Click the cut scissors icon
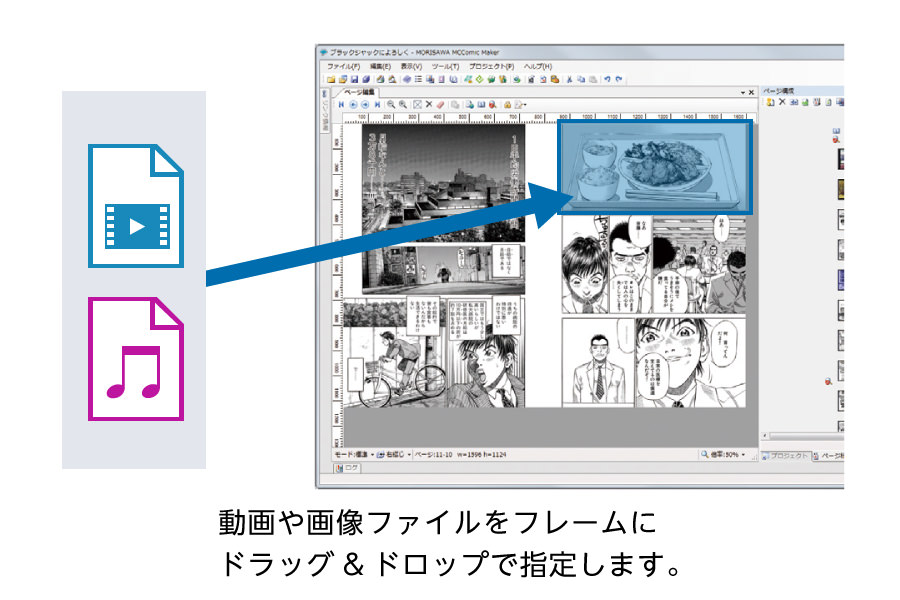The height and width of the screenshot is (600, 900). [569, 79]
